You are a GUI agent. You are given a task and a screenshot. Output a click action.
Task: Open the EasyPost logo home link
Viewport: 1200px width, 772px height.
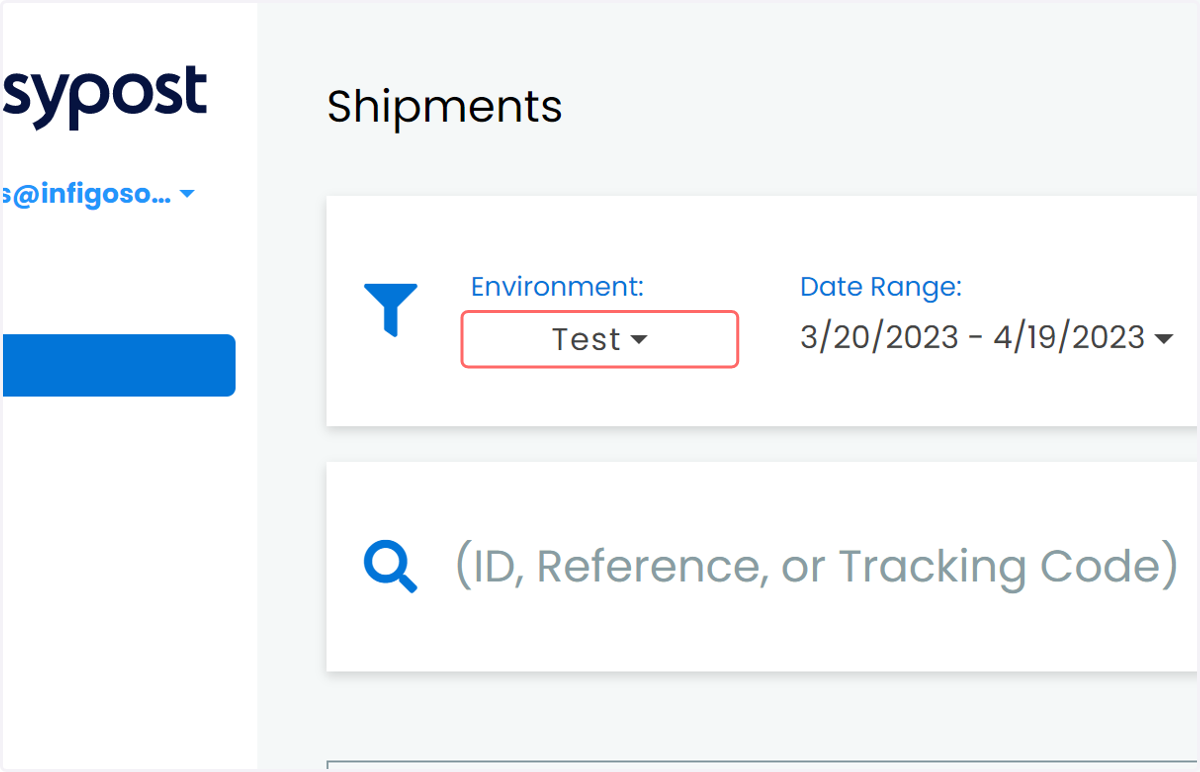coord(104,96)
